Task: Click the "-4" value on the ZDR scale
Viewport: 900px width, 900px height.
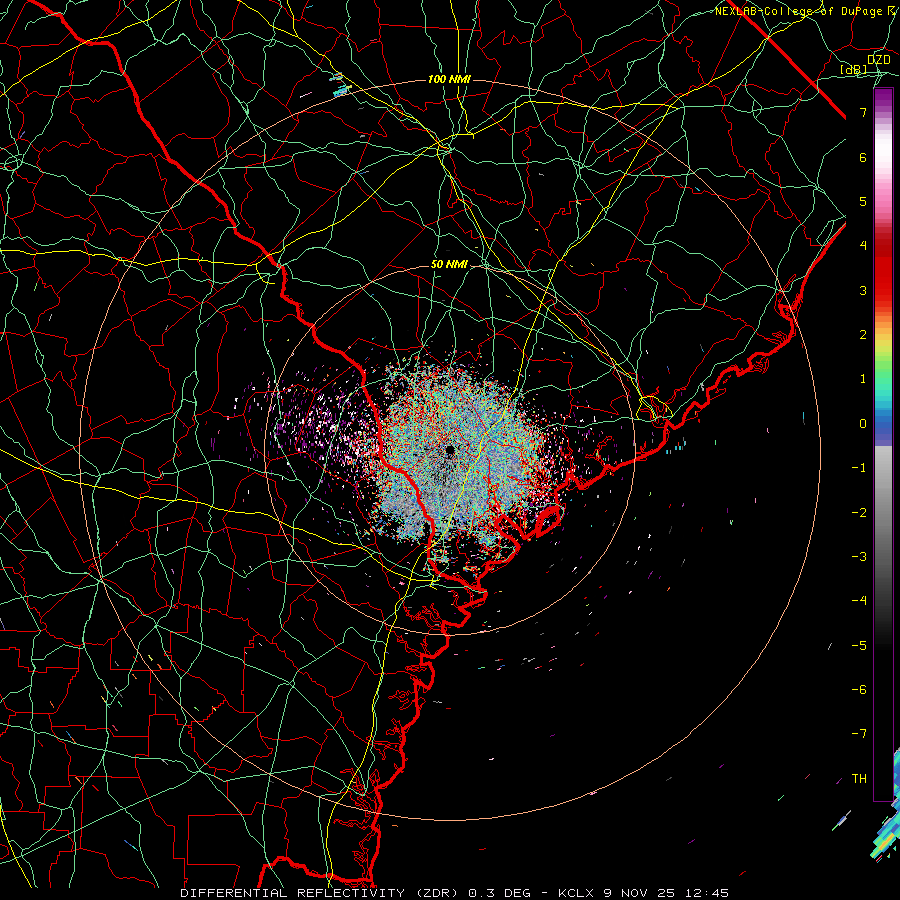Action: pyautogui.click(x=859, y=601)
